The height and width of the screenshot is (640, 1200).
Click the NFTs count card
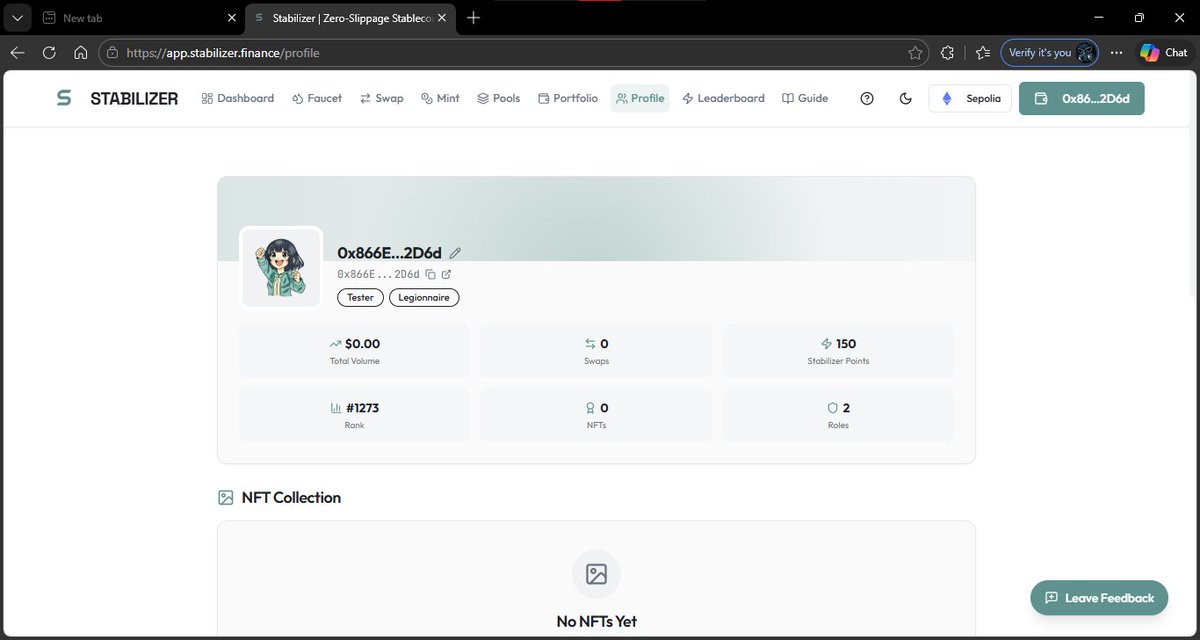coord(596,415)
